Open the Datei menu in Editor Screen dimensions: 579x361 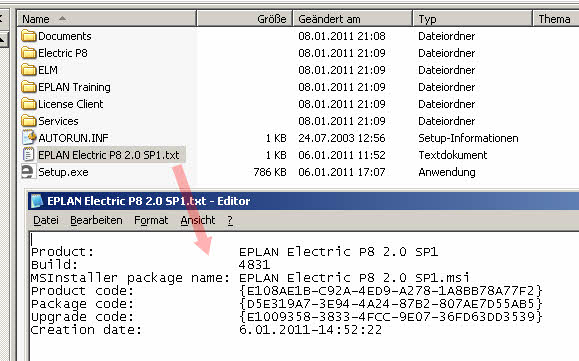(x=46, y=220)
